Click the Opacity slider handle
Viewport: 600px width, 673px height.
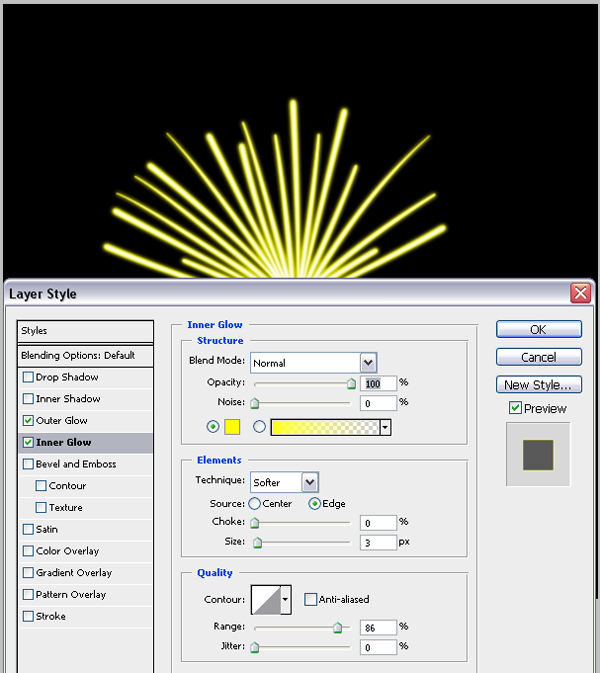click(352, 383)
